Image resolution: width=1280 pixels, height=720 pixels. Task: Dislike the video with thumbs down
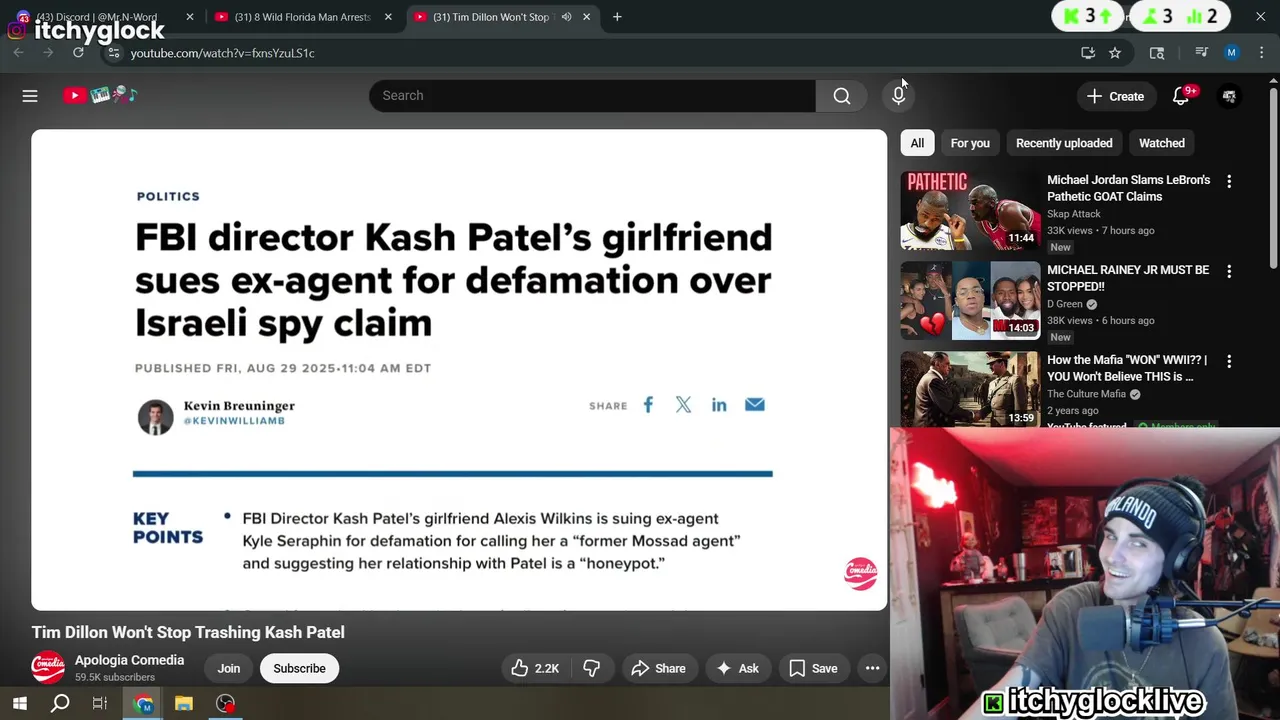coord(592,668)
